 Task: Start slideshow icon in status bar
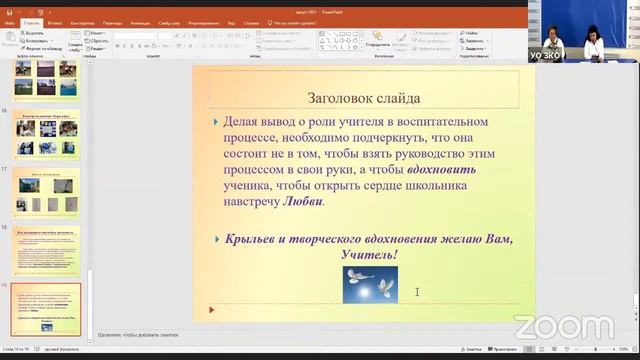[567, 349]
